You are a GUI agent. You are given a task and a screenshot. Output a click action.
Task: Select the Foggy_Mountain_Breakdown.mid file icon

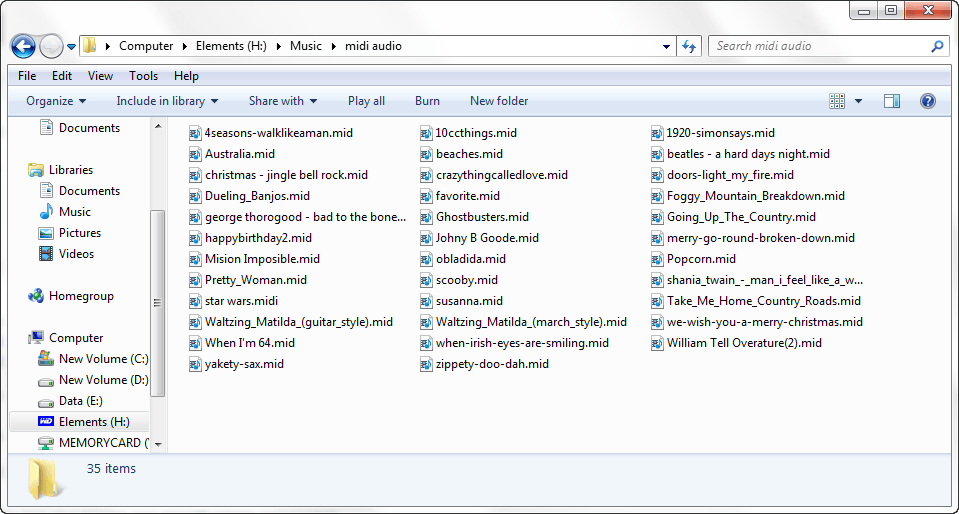657,196
